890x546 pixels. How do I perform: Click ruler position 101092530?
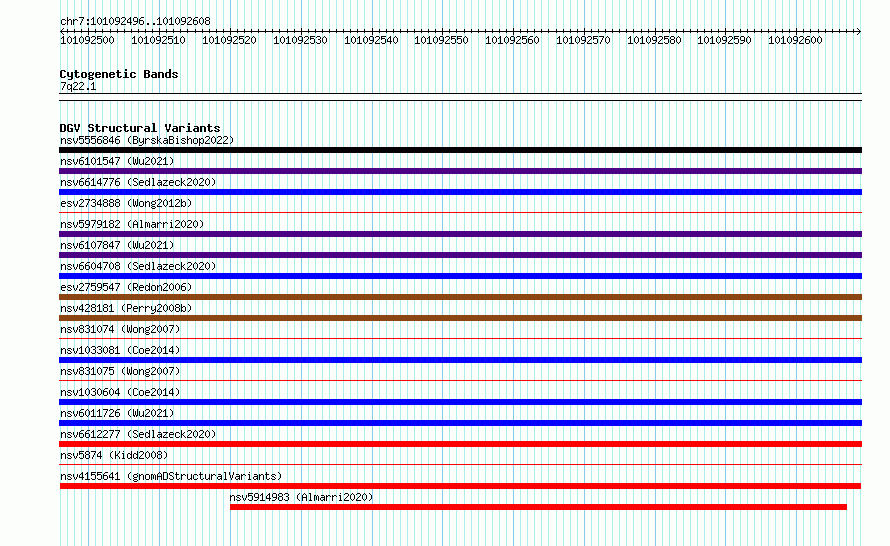(x=300, y=40)
